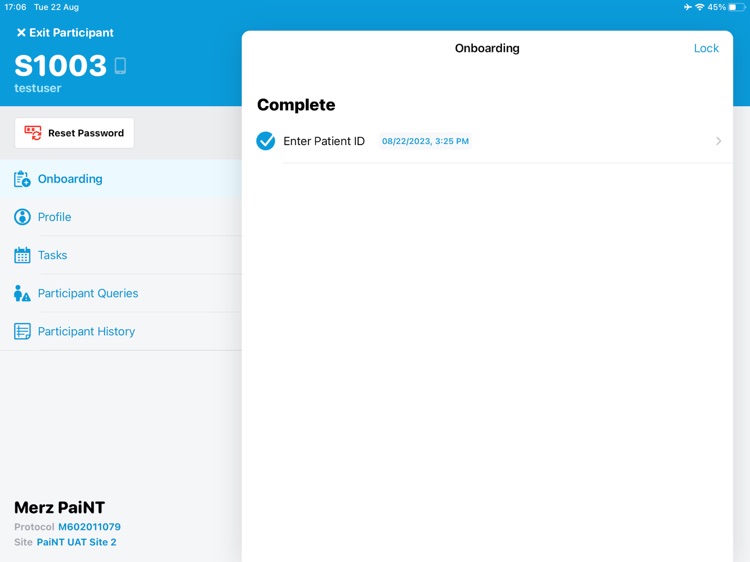750x562 pixels.
Task: Open the Profile section
Action: [121, 217]
